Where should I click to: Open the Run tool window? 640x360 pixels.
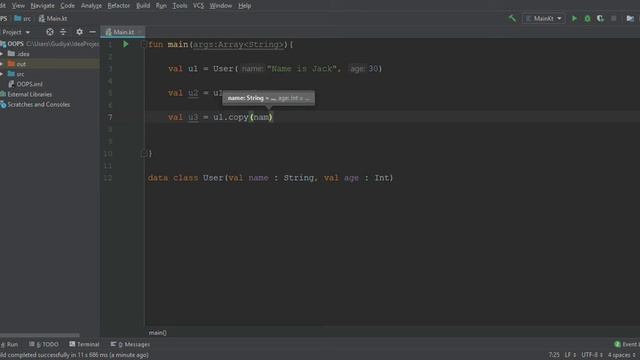pyautogui.click(x=9, y=344)
